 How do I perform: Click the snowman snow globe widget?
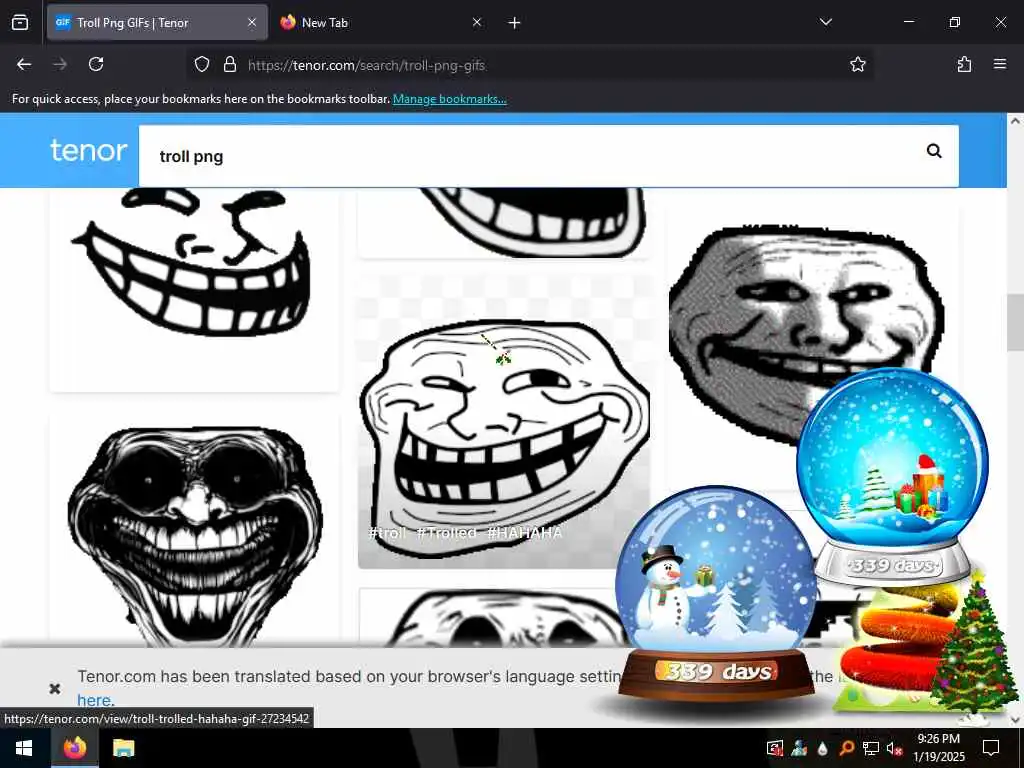coord(716,591)
